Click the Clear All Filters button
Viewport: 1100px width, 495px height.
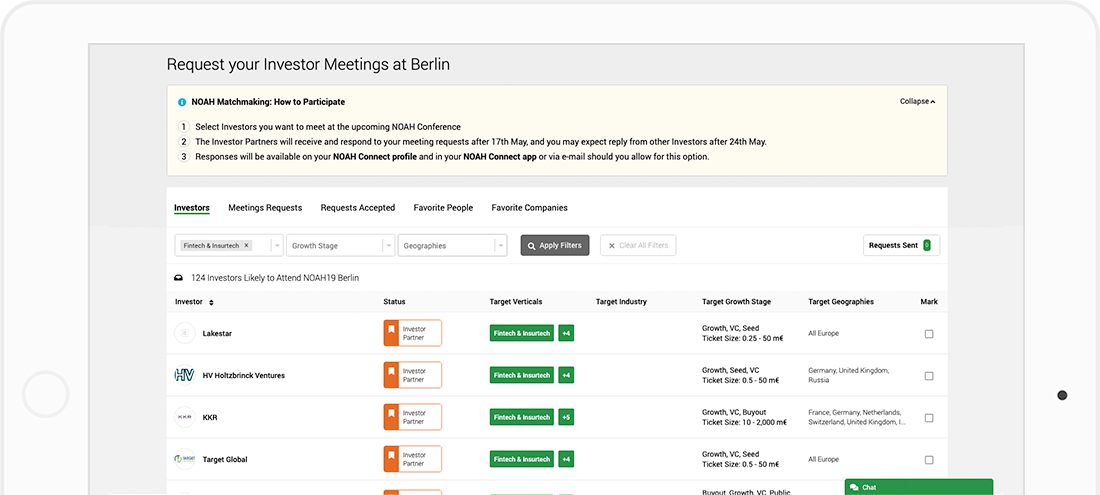638,245
